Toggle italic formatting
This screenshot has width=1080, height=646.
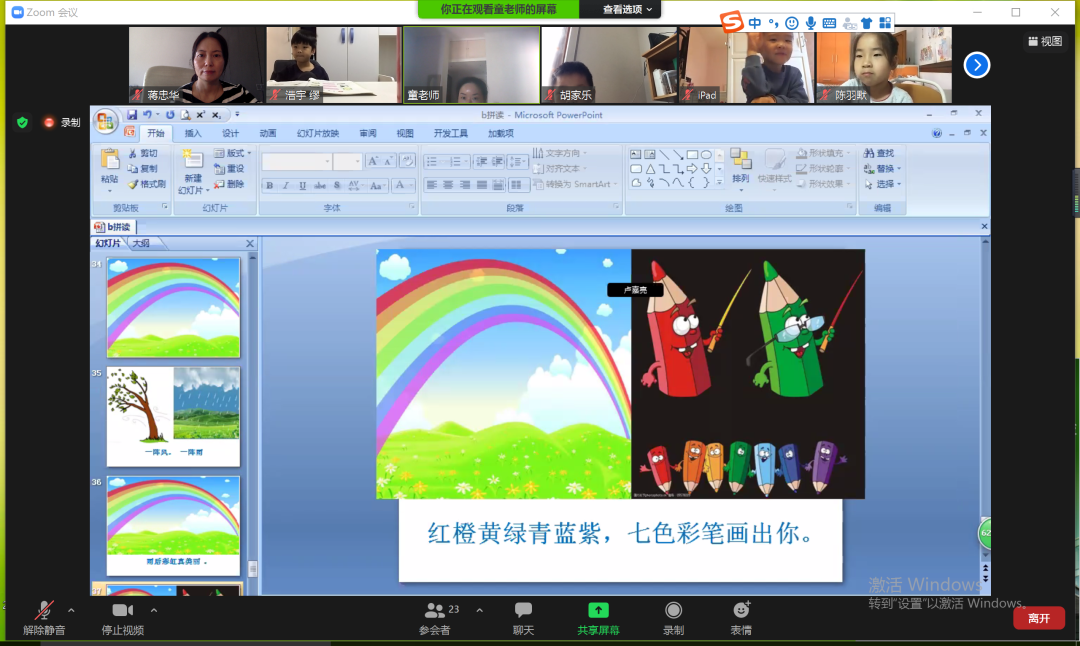[286, 185]
